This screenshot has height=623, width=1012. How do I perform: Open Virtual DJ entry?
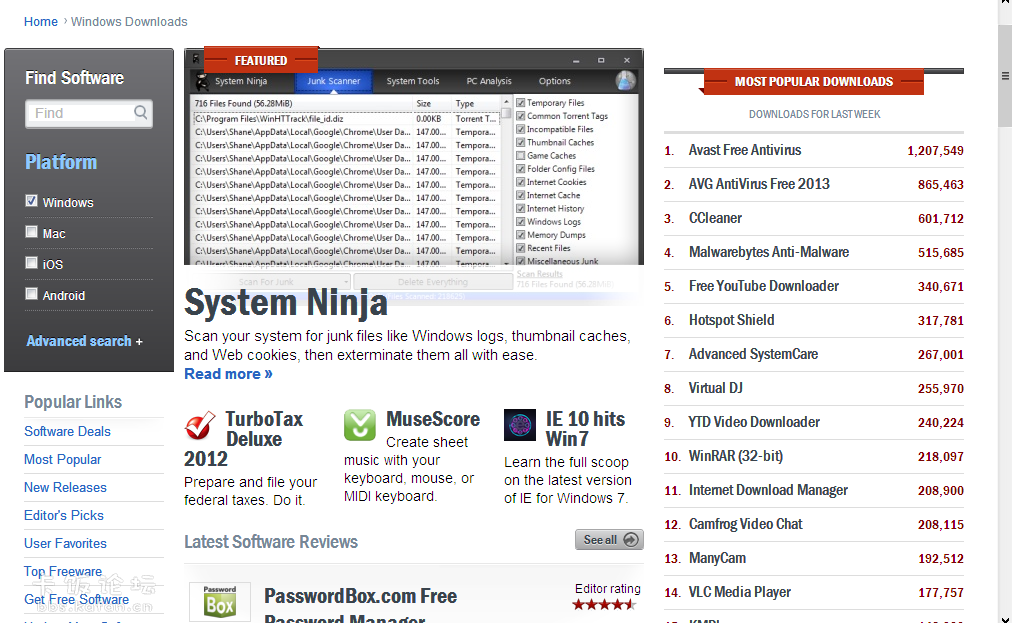tap(715, 388)
